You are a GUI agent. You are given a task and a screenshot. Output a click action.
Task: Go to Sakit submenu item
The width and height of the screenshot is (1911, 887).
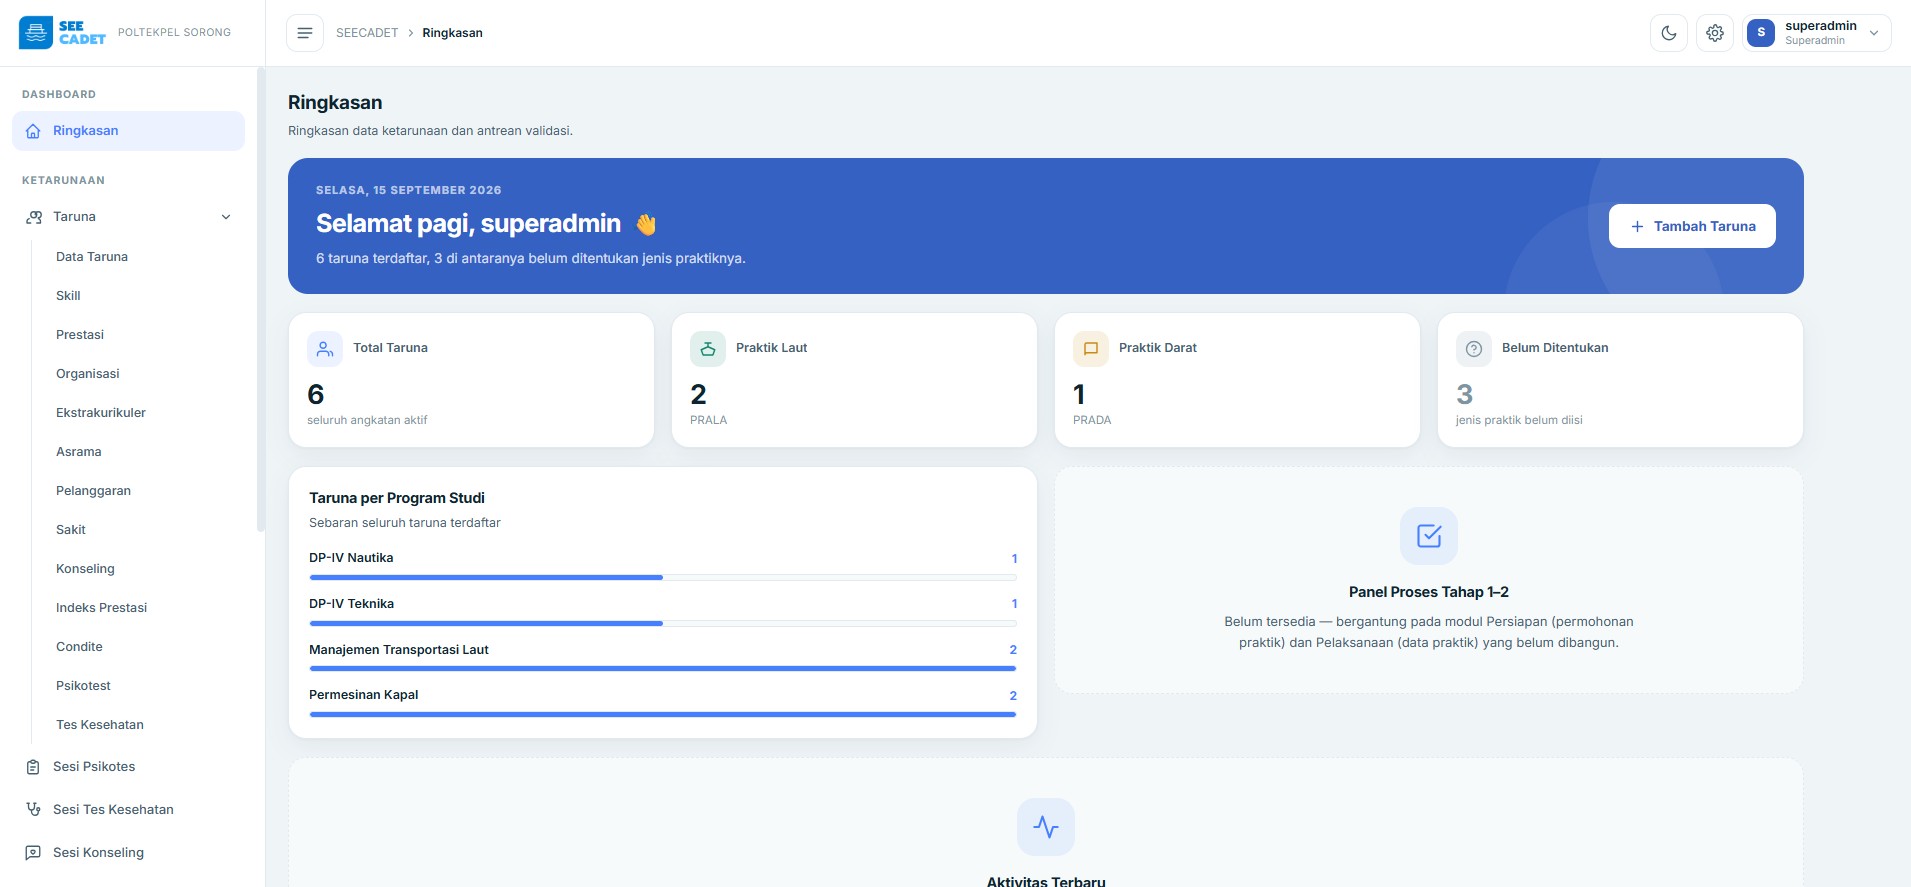tap(71, 530)
